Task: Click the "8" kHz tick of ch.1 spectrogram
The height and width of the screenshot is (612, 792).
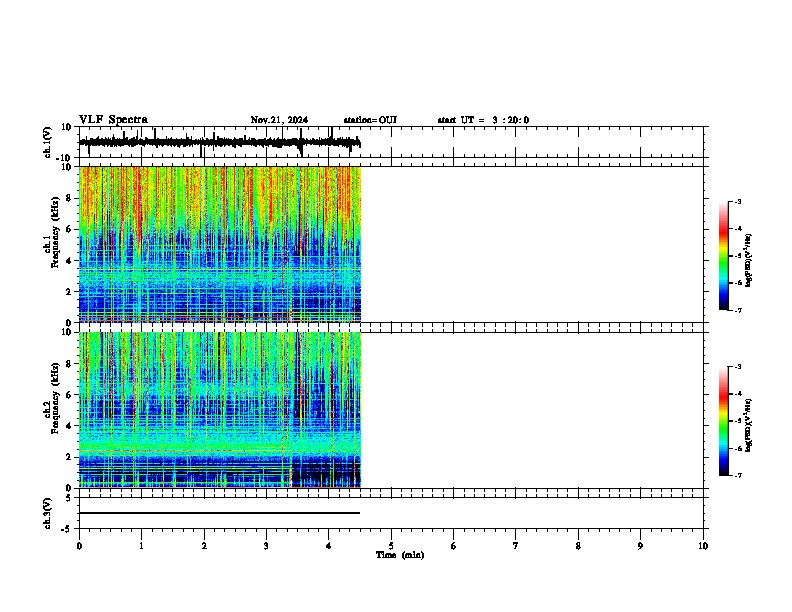Action: (70, 198)
